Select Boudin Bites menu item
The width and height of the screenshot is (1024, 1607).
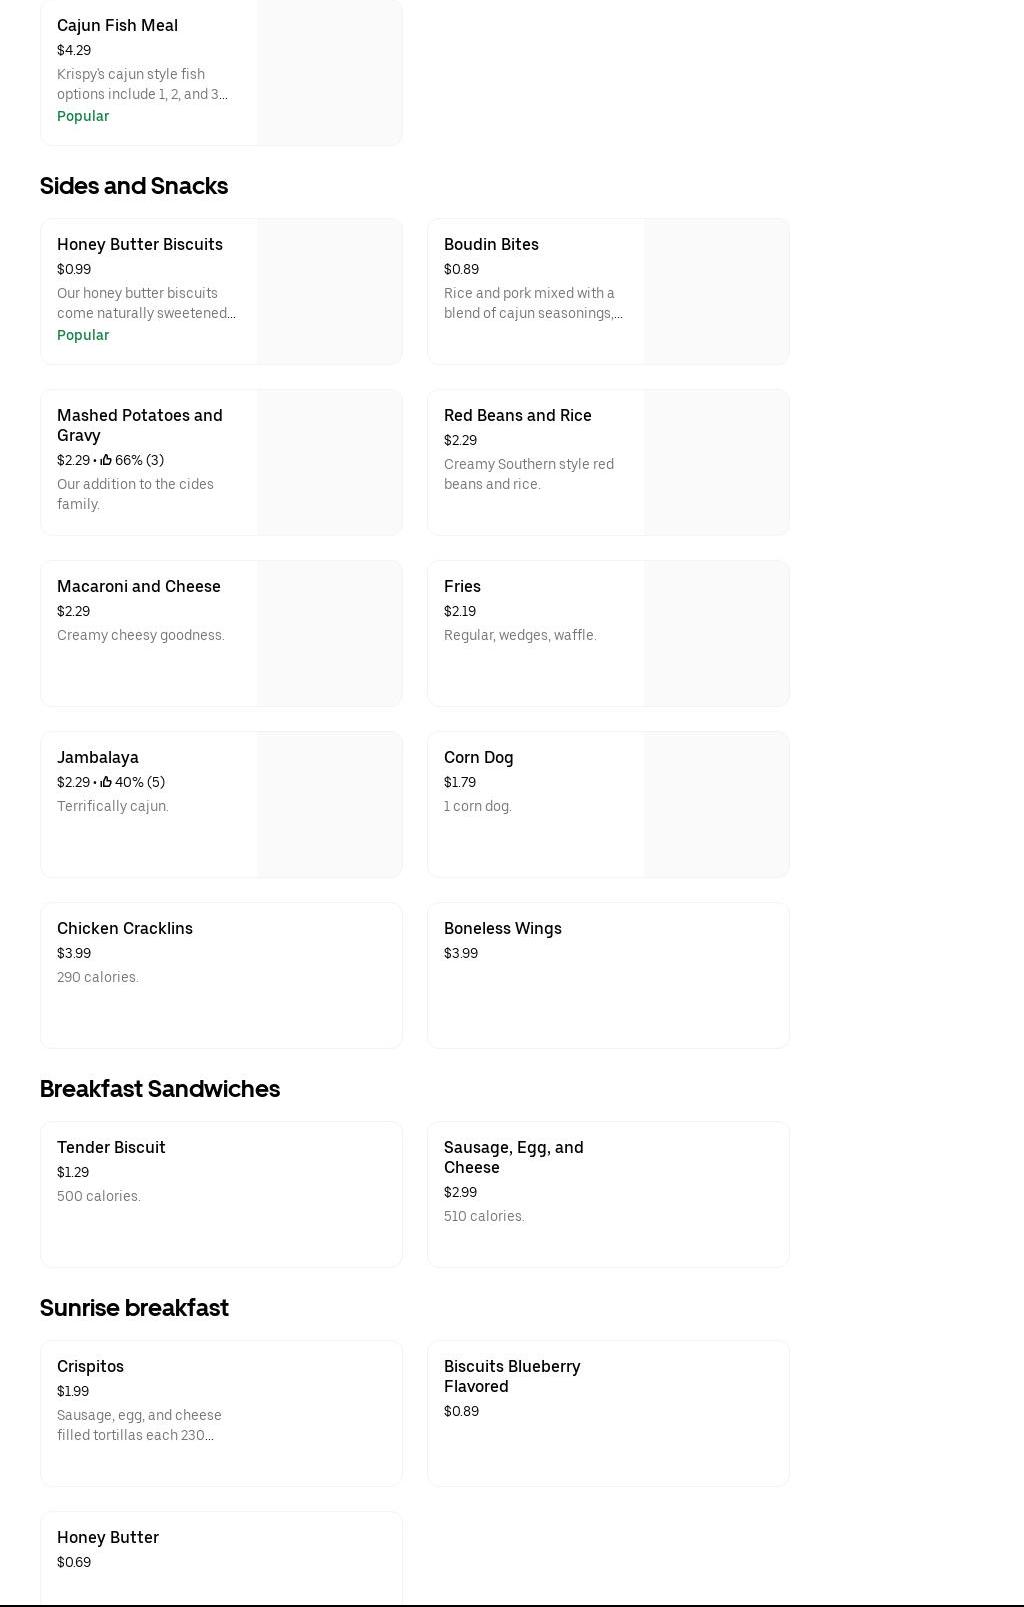tap(491, 245)
